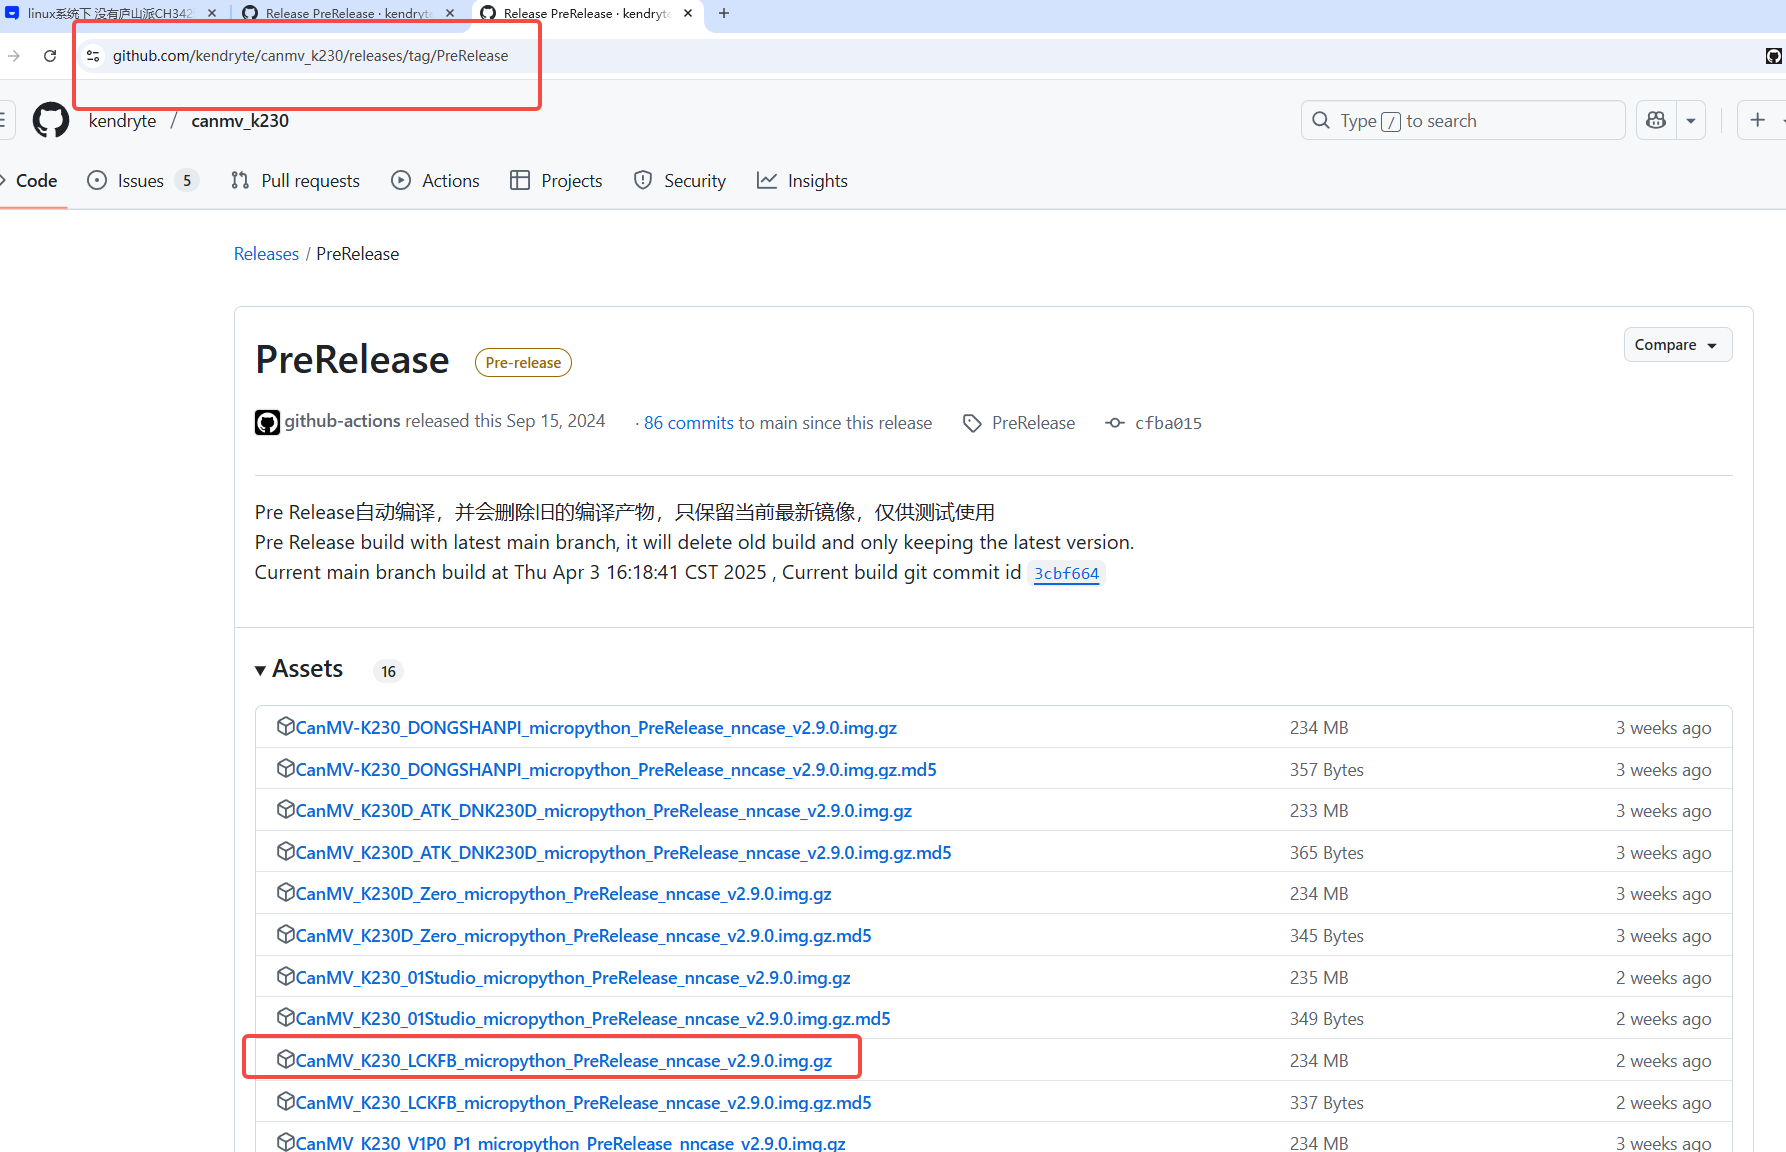Image resolution: width=1786 pixels, height=1152 pixels.
Task: Collapse the Assets section
Action: coord(261,670)
